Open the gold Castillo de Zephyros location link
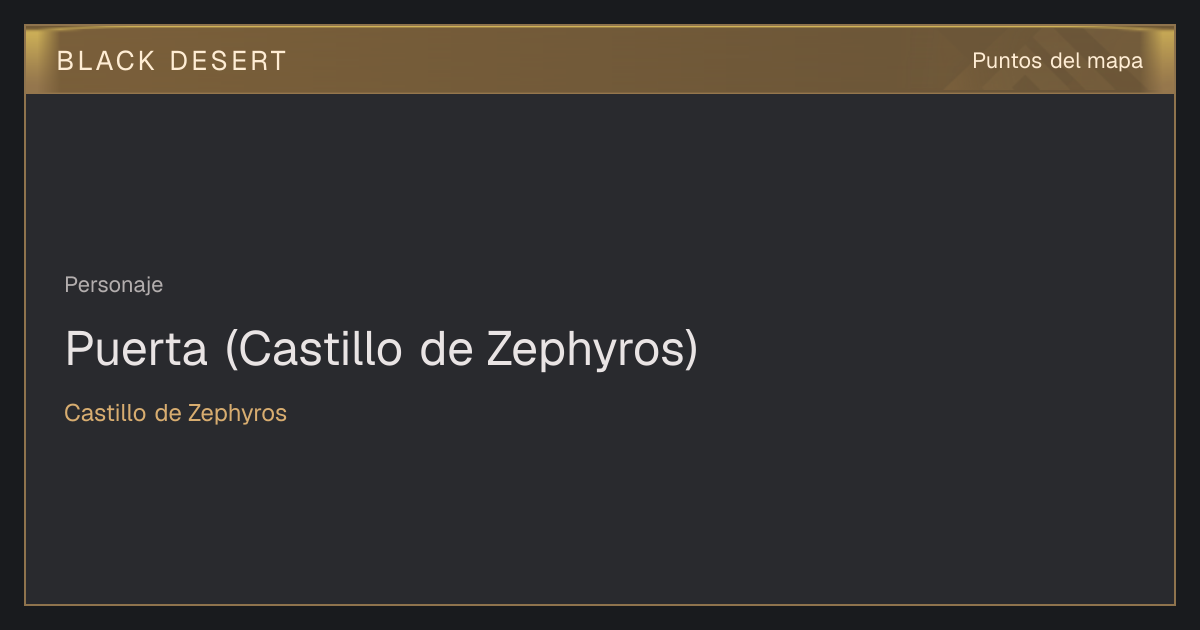This screenshot has width=1200, height=630. (175, 413)
